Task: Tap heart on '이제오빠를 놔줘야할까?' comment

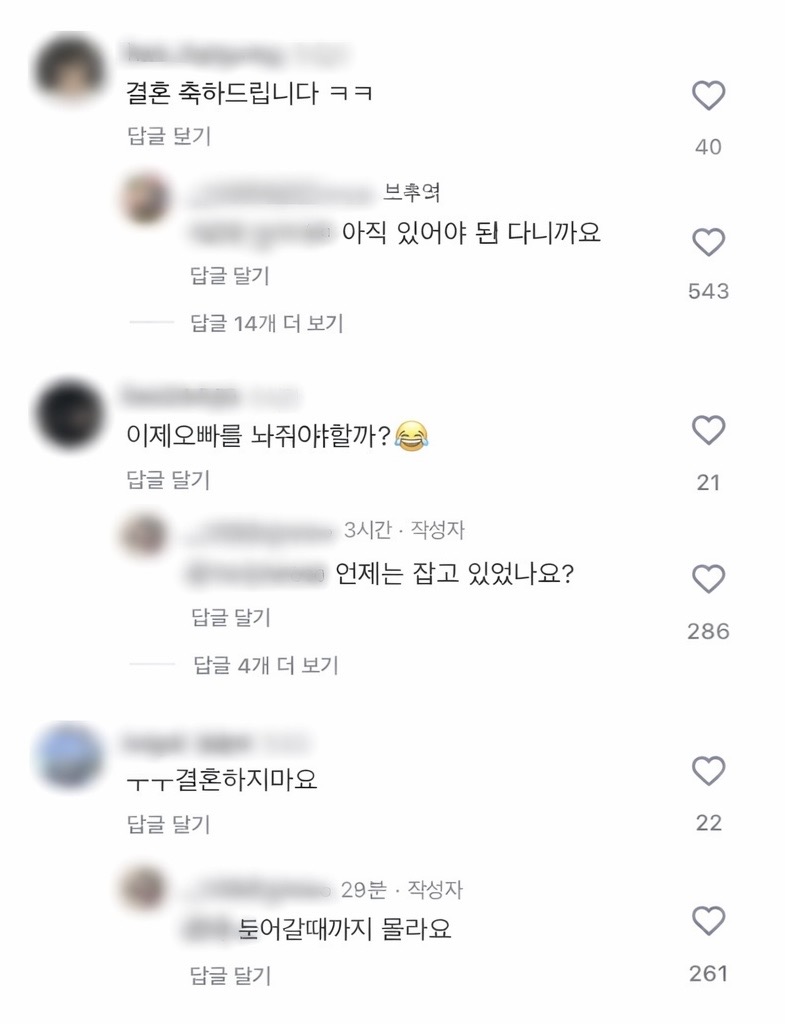Action: (x=709, y=430)
